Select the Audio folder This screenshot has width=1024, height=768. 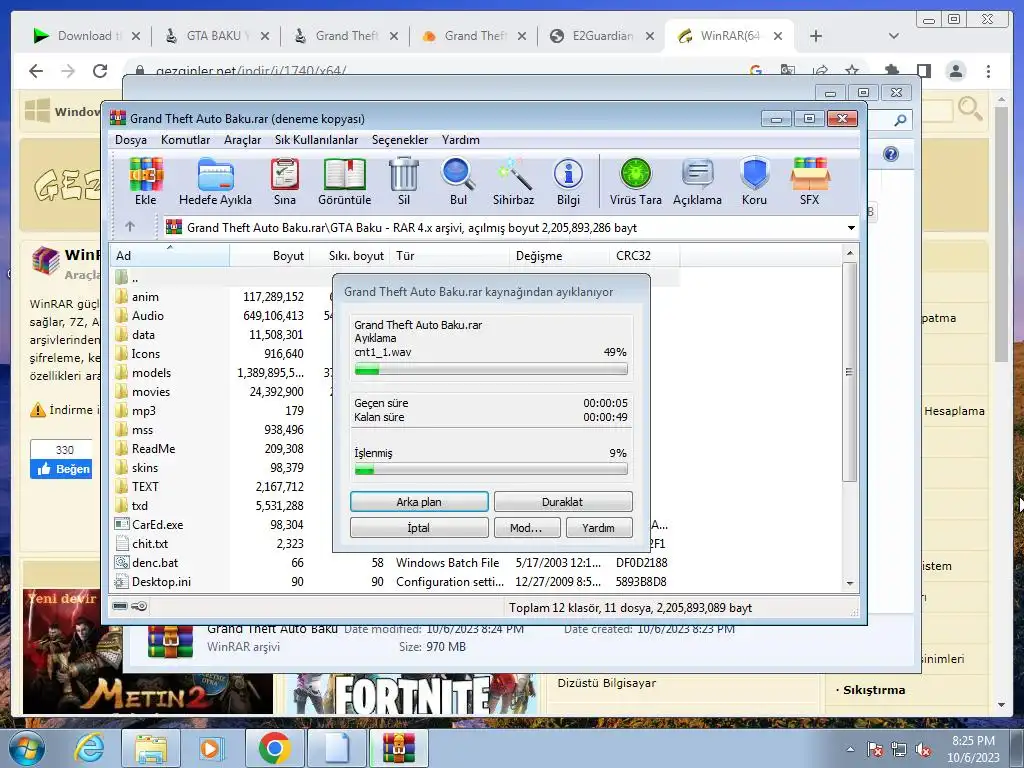pos(148,315)
